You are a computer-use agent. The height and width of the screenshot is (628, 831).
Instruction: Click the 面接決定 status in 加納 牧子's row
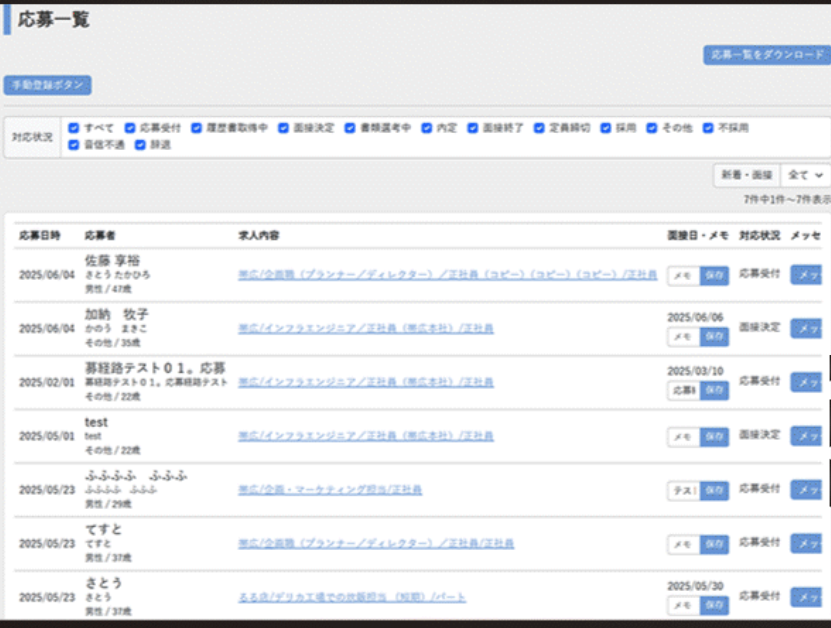coord(760,327)
